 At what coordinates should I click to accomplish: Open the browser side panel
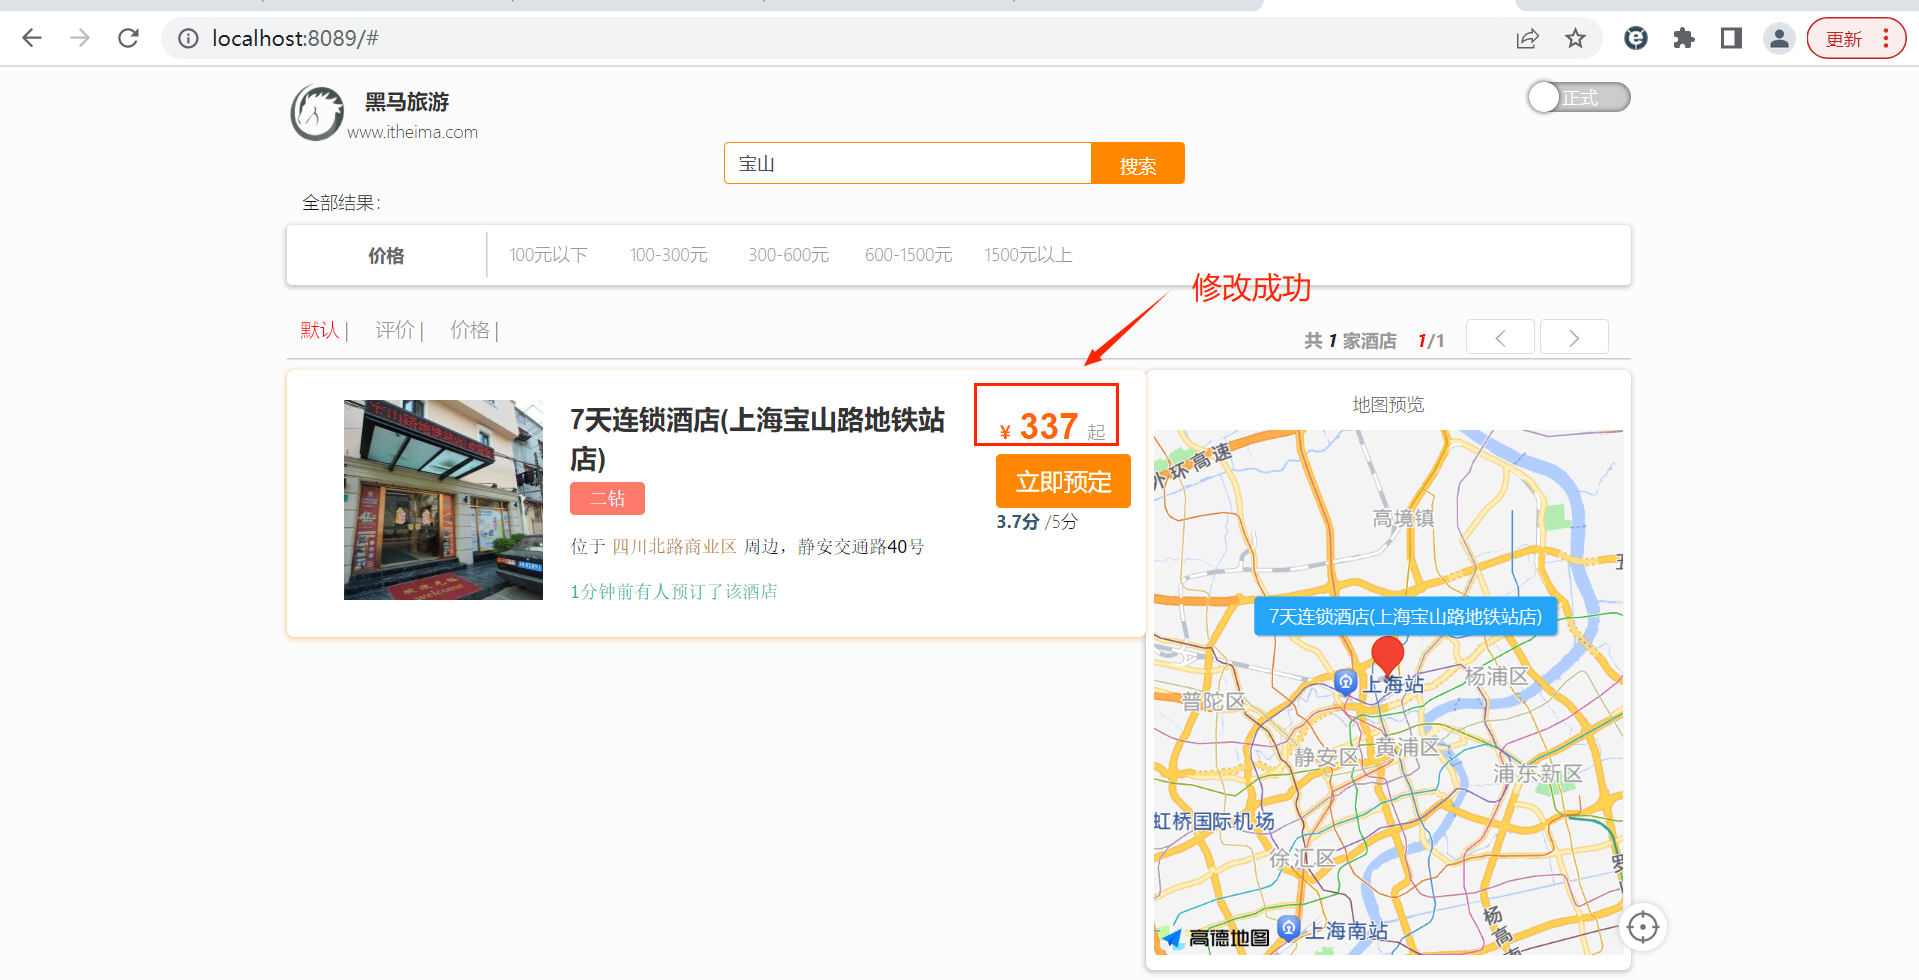[x=1731, y=38]
